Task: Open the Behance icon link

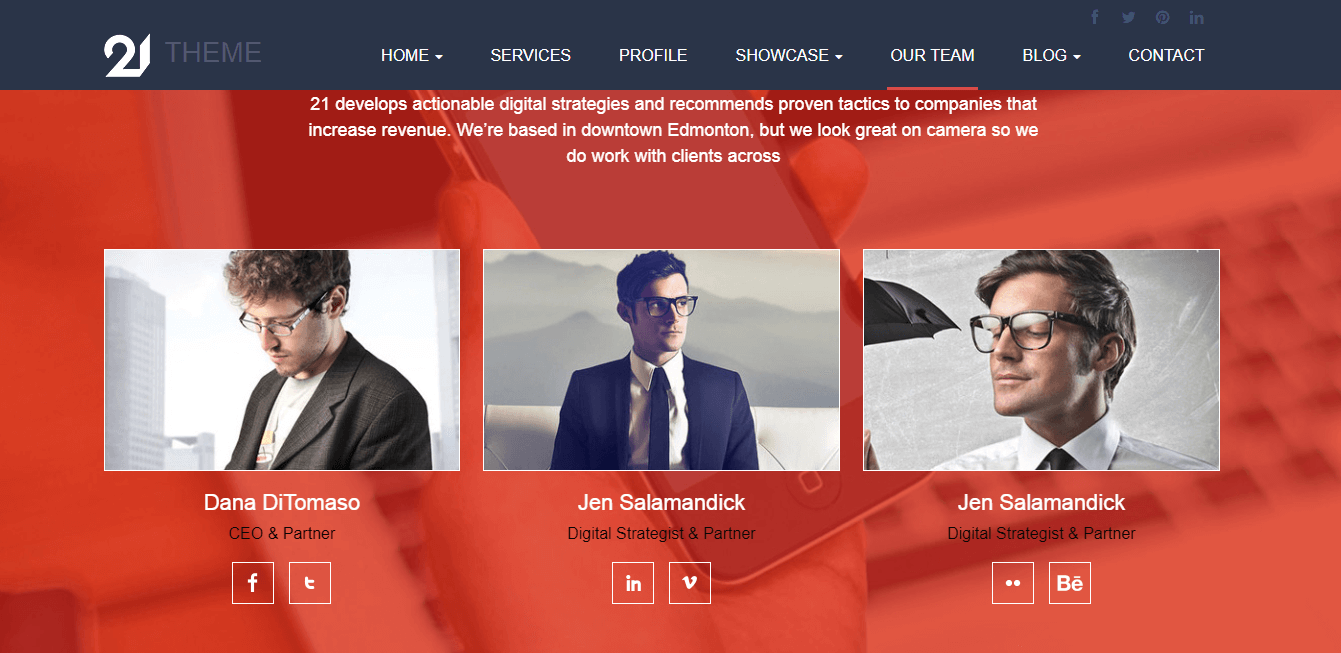Action: point(1070,583)
